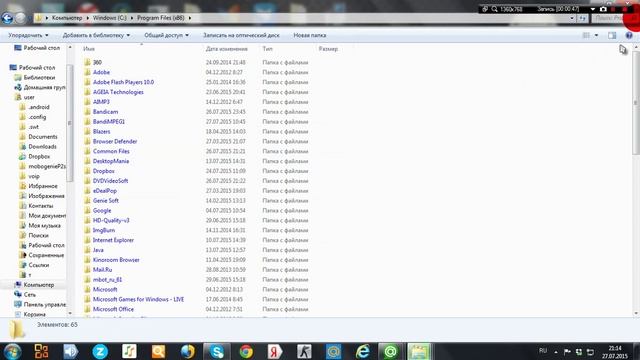Select the ImgBurn folder
Image resolution: width=640 pixels, height=360 pixels.
coord(104,230)
